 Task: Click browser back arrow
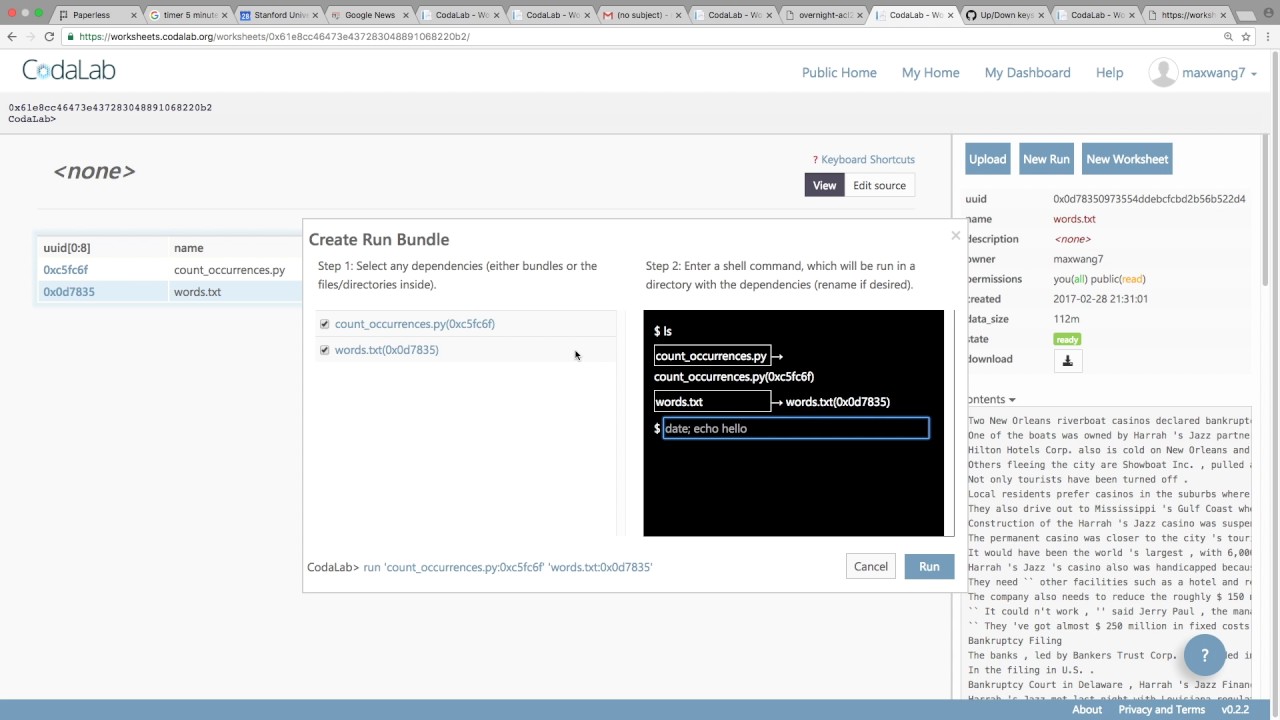(x=12, y=36)
